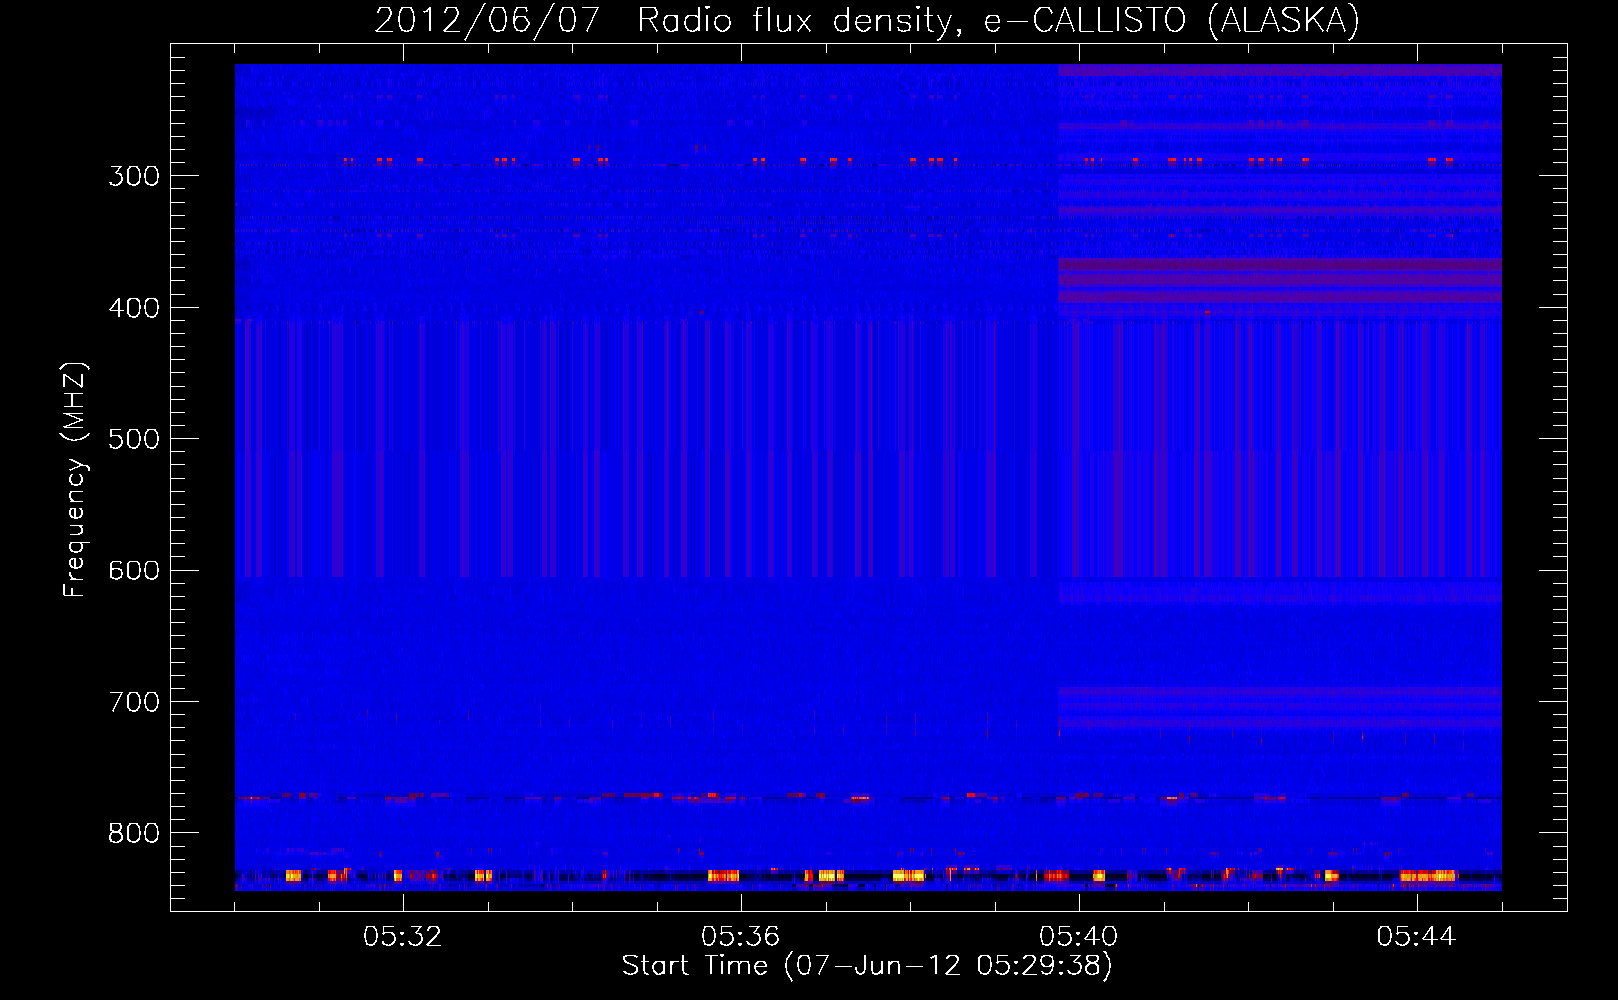Click the 'Start Time (07-Jun-12 05:29:38)' label

click(867, 966)
